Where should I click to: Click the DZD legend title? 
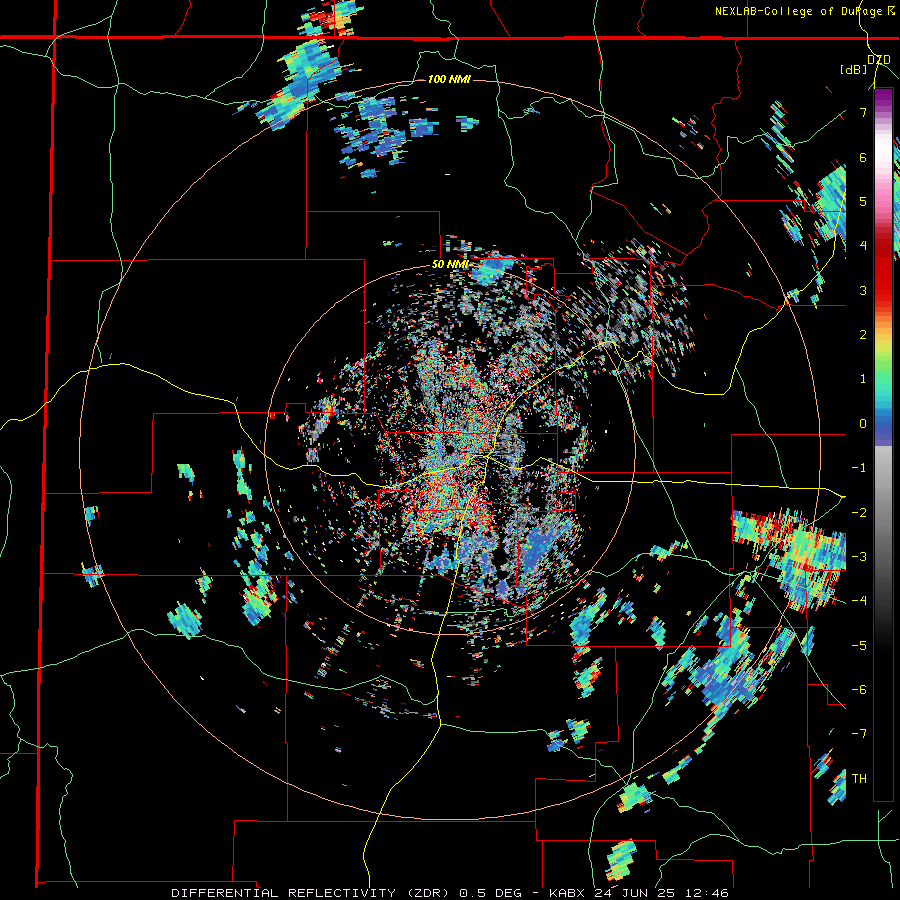pyautogui.click(x=879, y=60)
